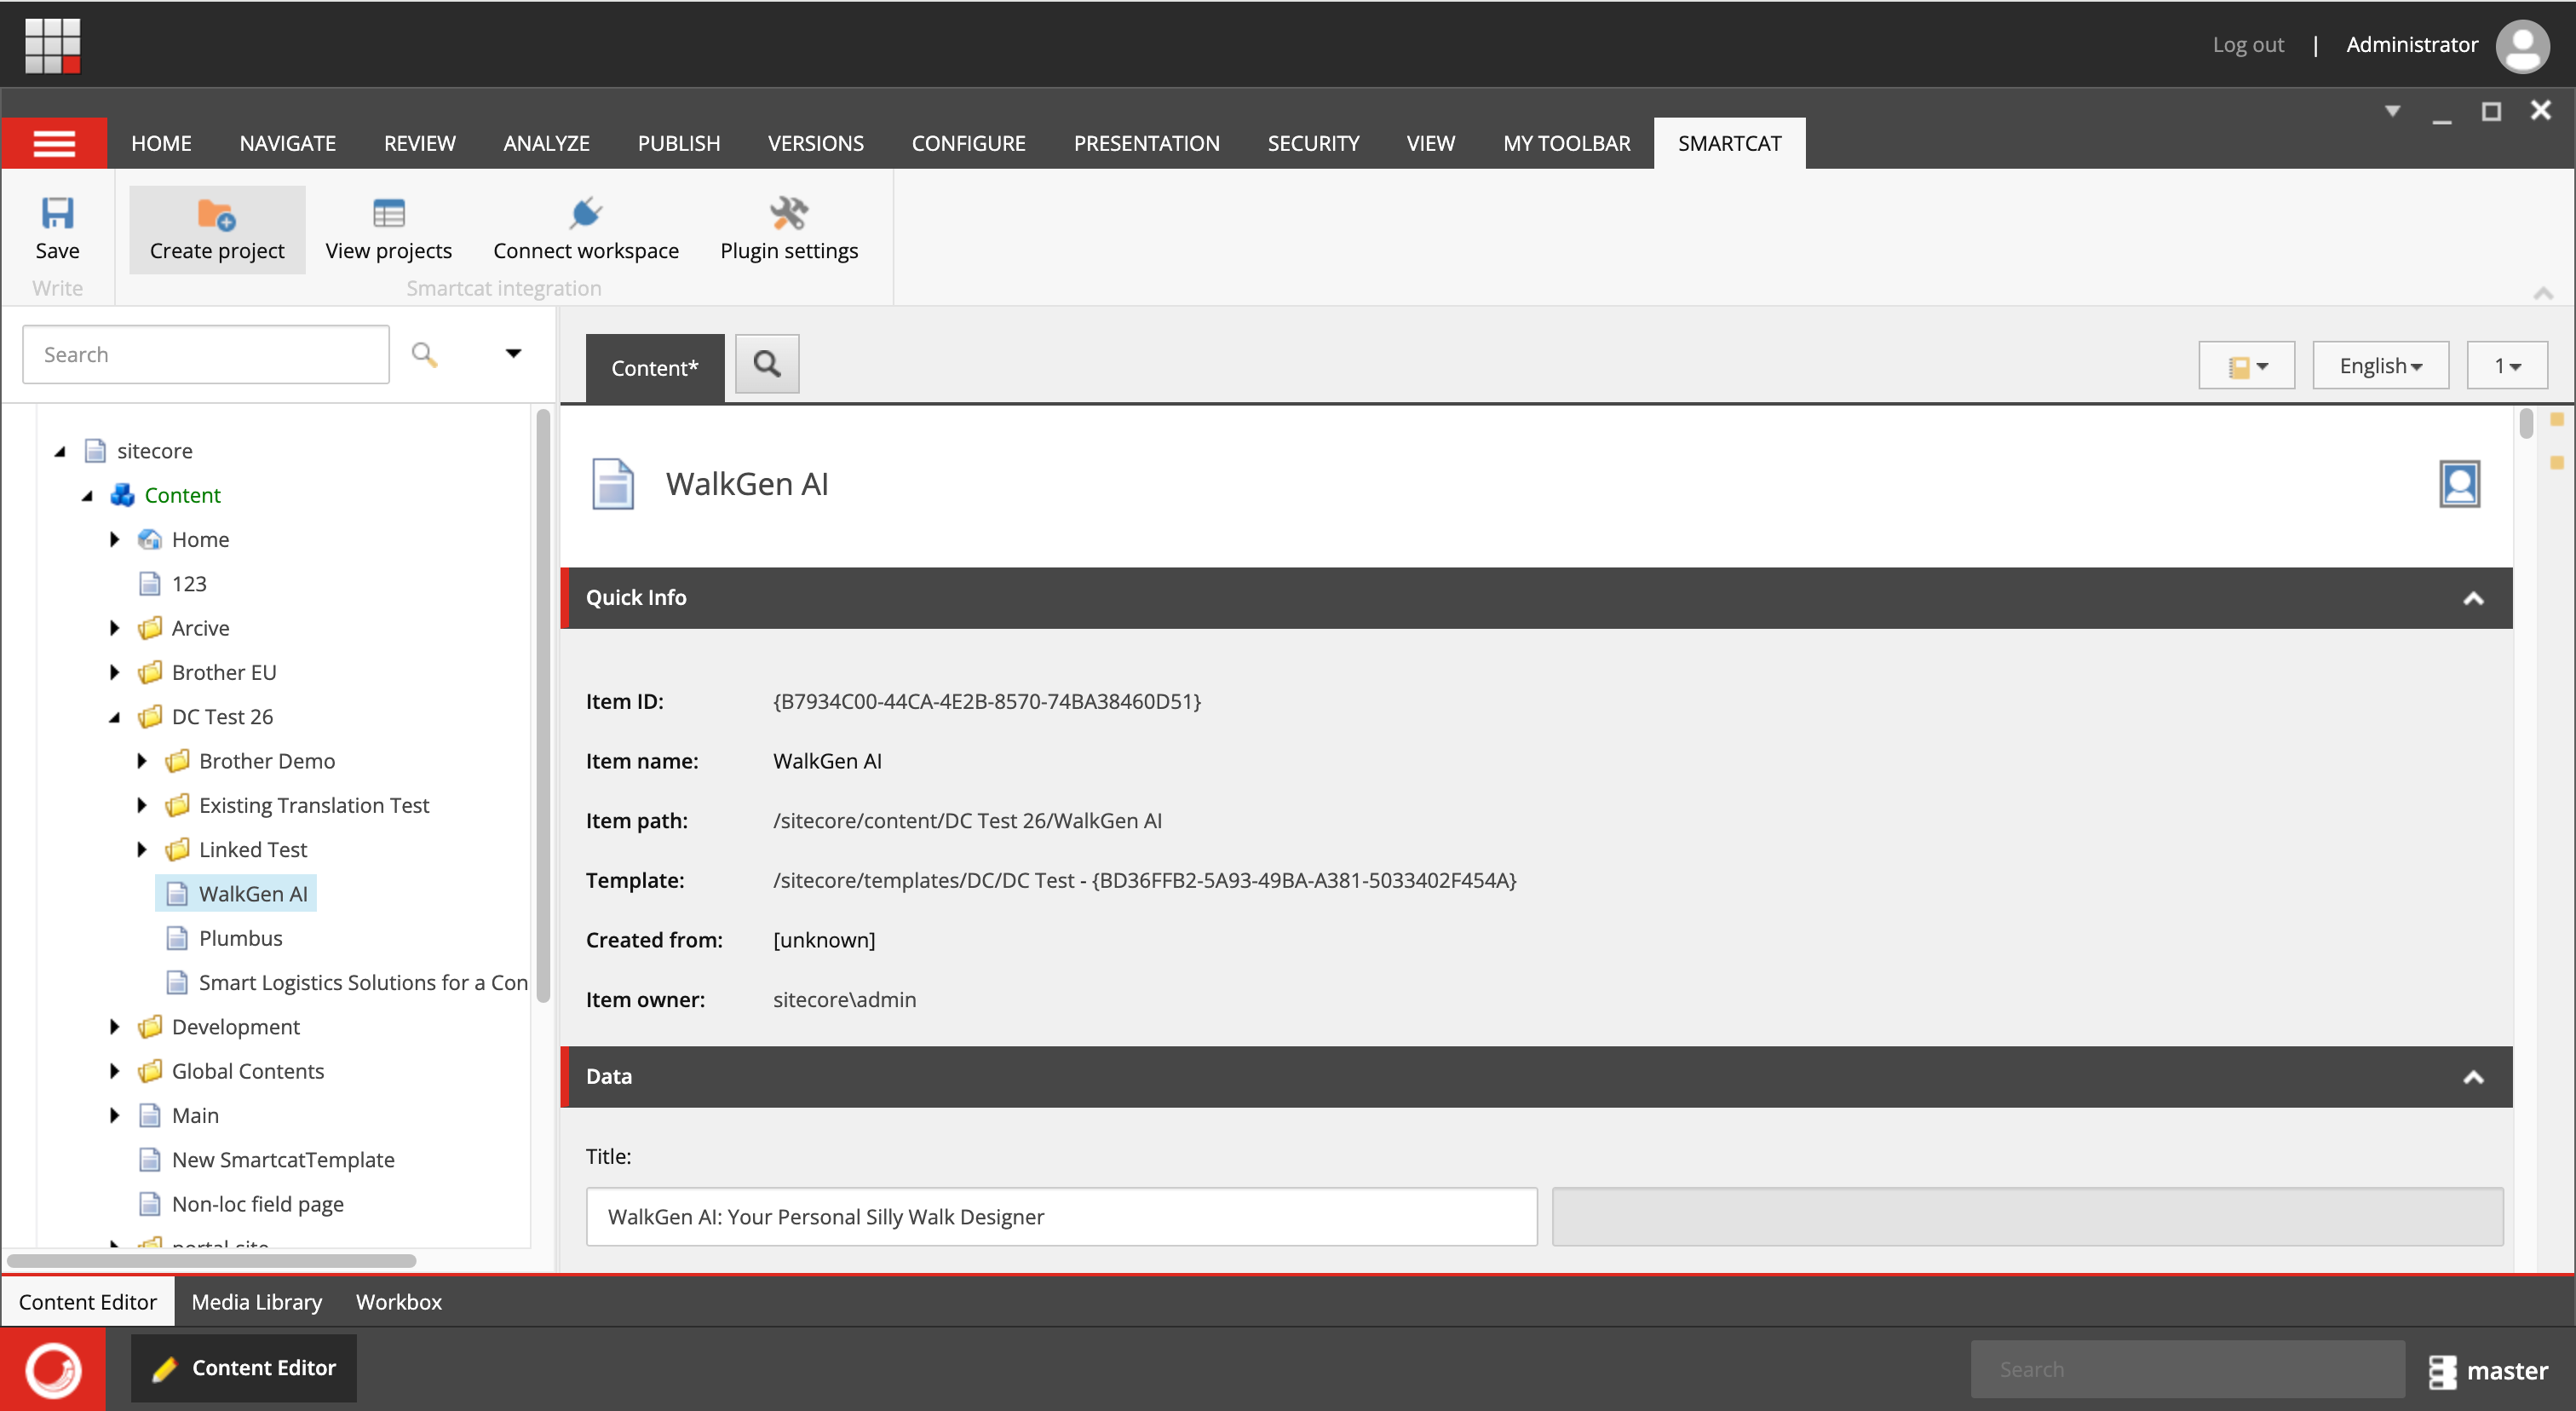The width and height of the screenshot is (2576, 1411).
Task: Click the Administrator avatar icon
Action: pyautogui.click(x=2523, y=45)
